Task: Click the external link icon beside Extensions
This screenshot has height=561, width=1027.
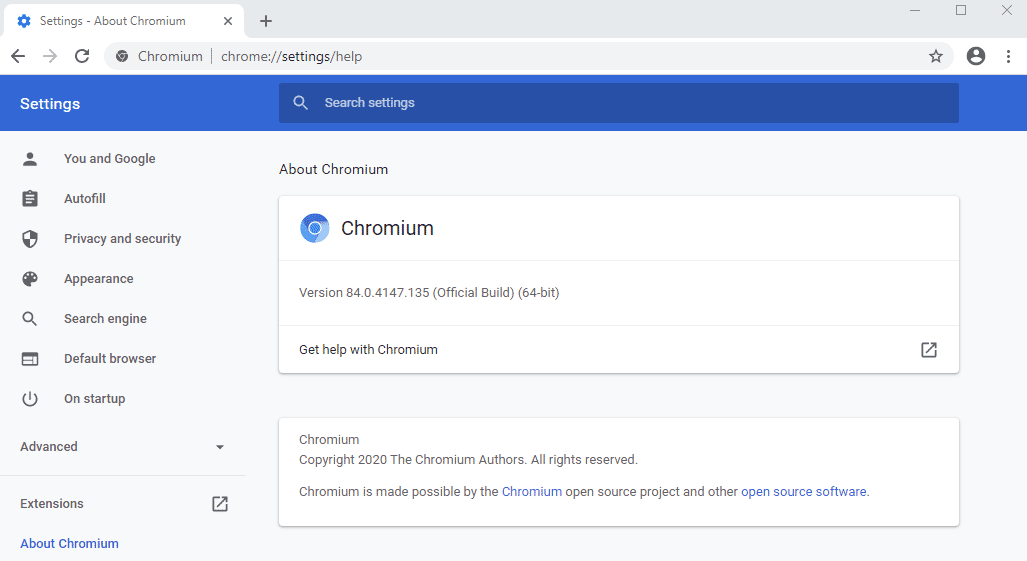Action: pos(220,504)
